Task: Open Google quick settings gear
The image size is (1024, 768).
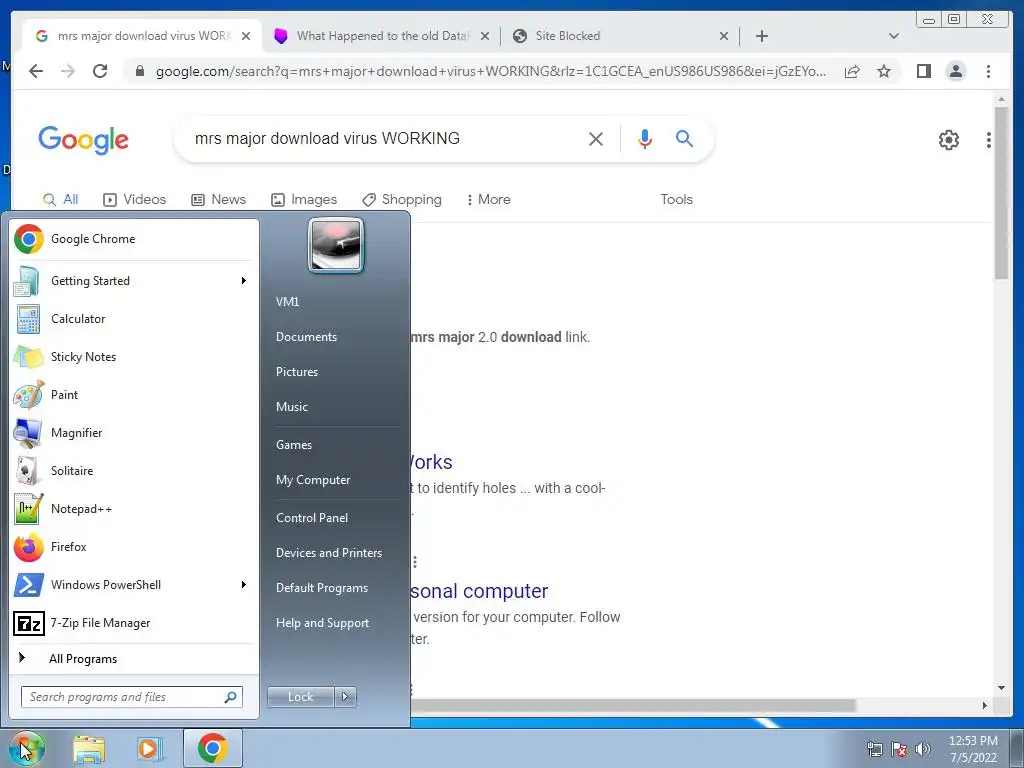Action: [x=949, y=140]
